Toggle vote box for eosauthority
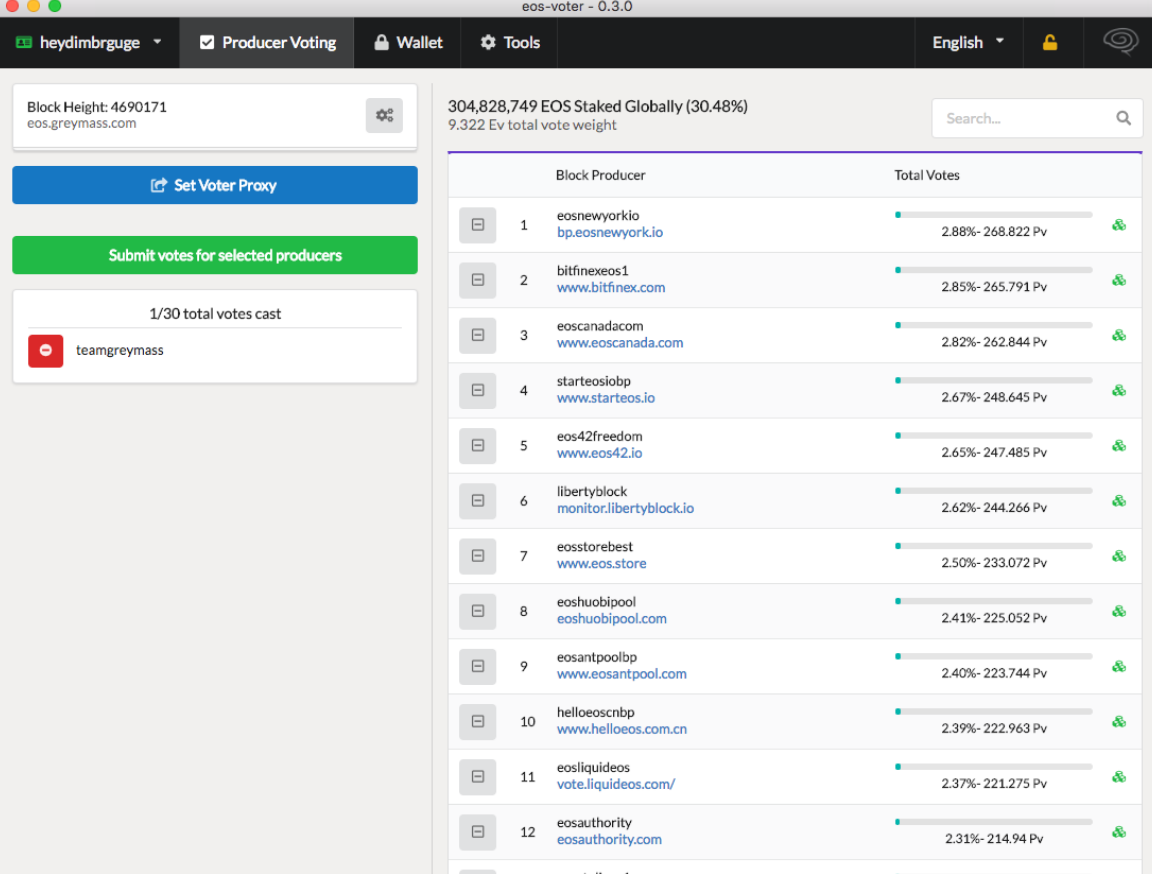This screenshot has height=874, width=1152. coord(478,832)
